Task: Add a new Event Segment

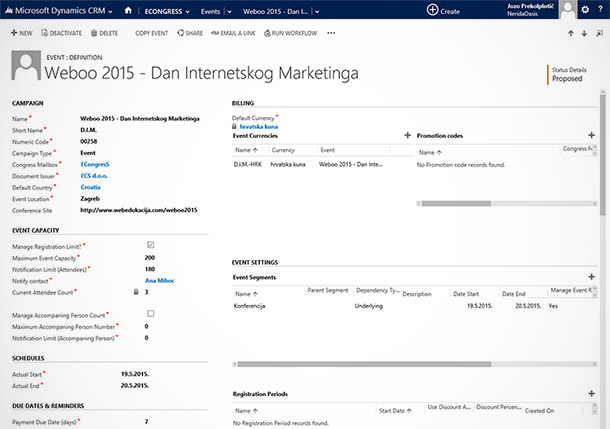Action: 591,277
